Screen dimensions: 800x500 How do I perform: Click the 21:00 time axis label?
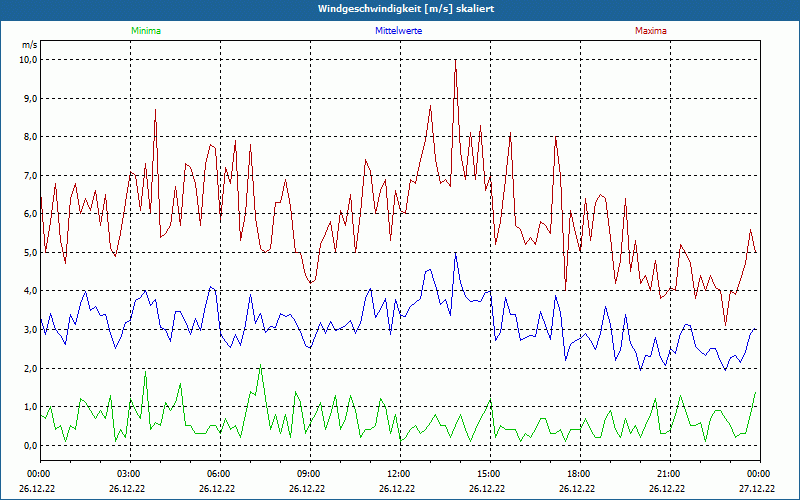670,474
